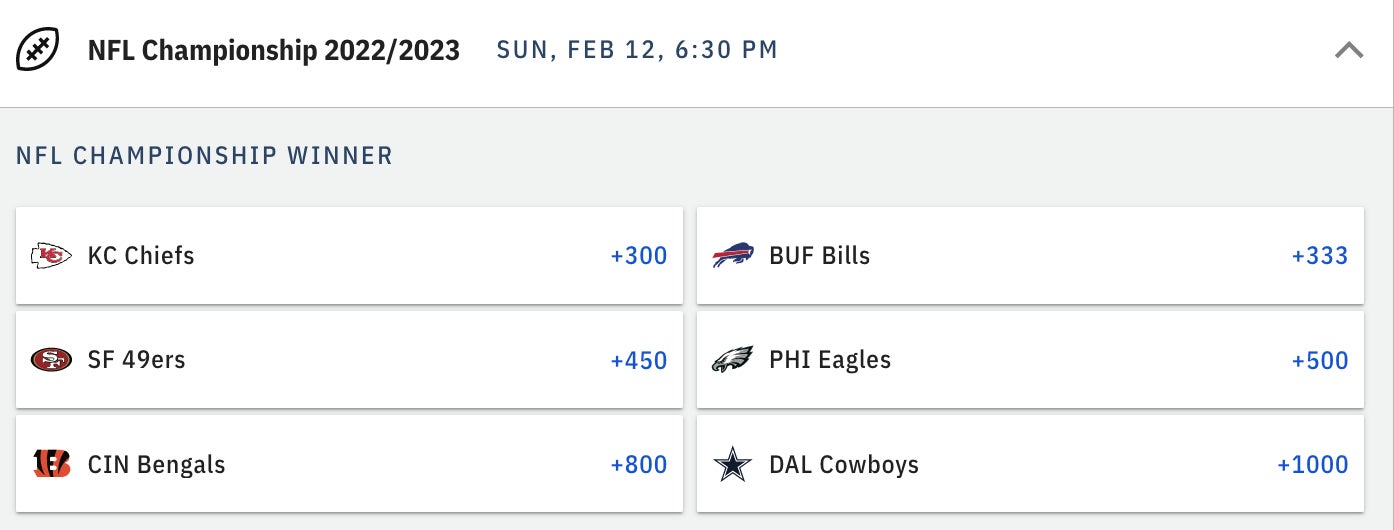Click the NFL Championship 2022/2023 title
Viewport: 1394px width, 530px height.
click(274, 50)
